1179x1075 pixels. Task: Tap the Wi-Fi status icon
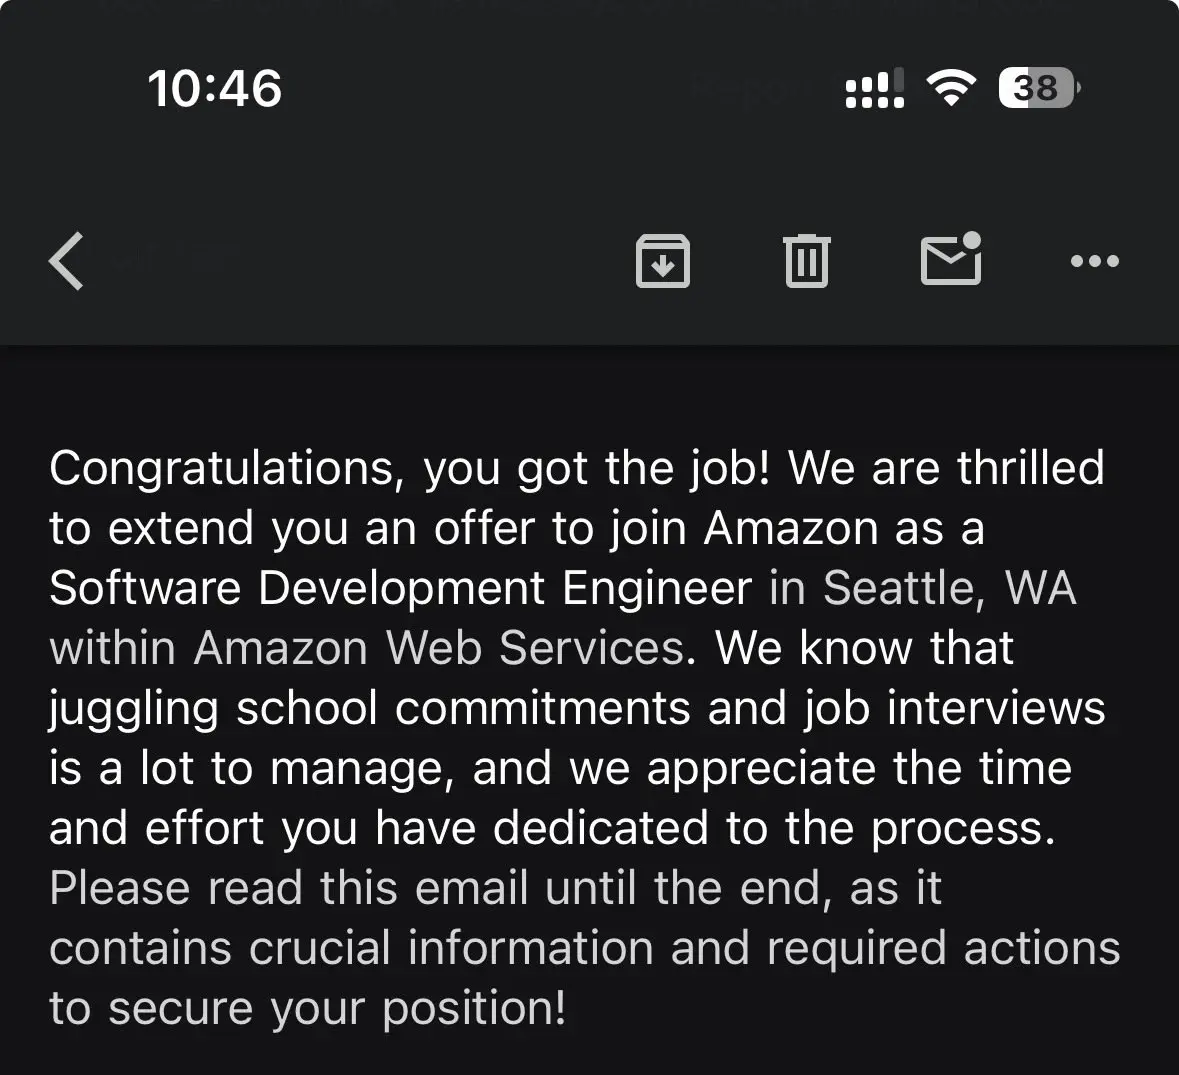[950, 88]
